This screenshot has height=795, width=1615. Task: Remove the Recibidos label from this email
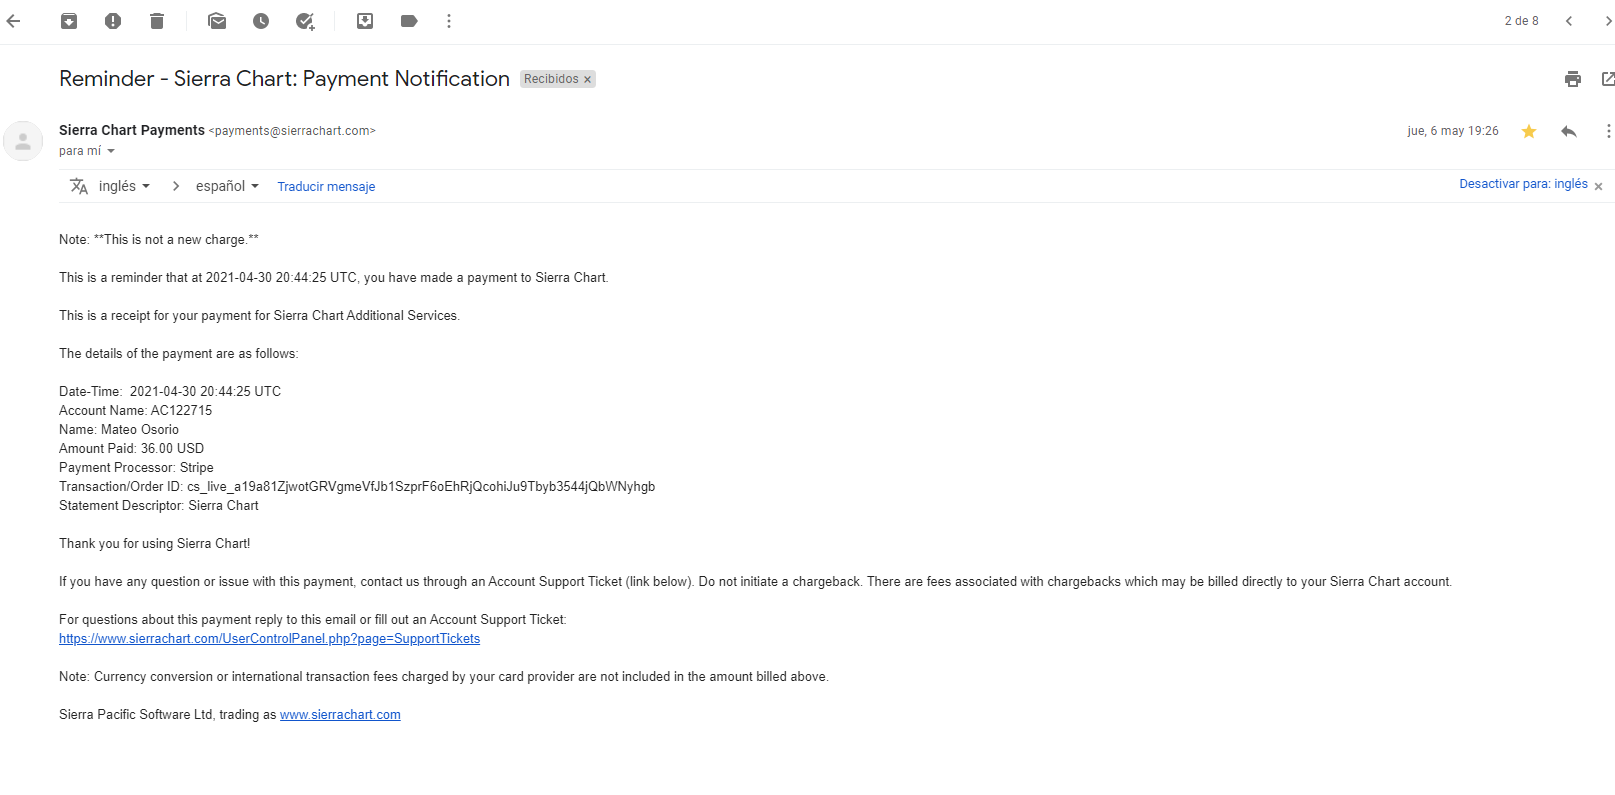point(588,80)
